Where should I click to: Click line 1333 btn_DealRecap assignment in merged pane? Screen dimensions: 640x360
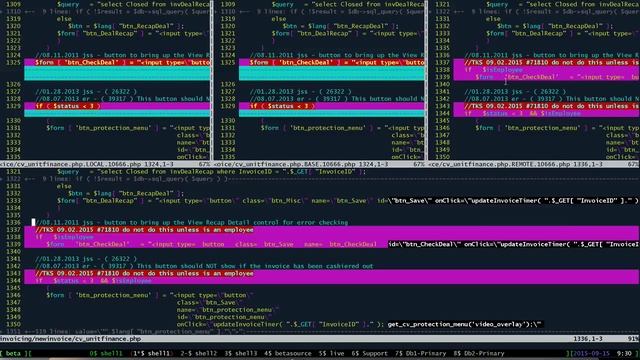tap(348, 201)
